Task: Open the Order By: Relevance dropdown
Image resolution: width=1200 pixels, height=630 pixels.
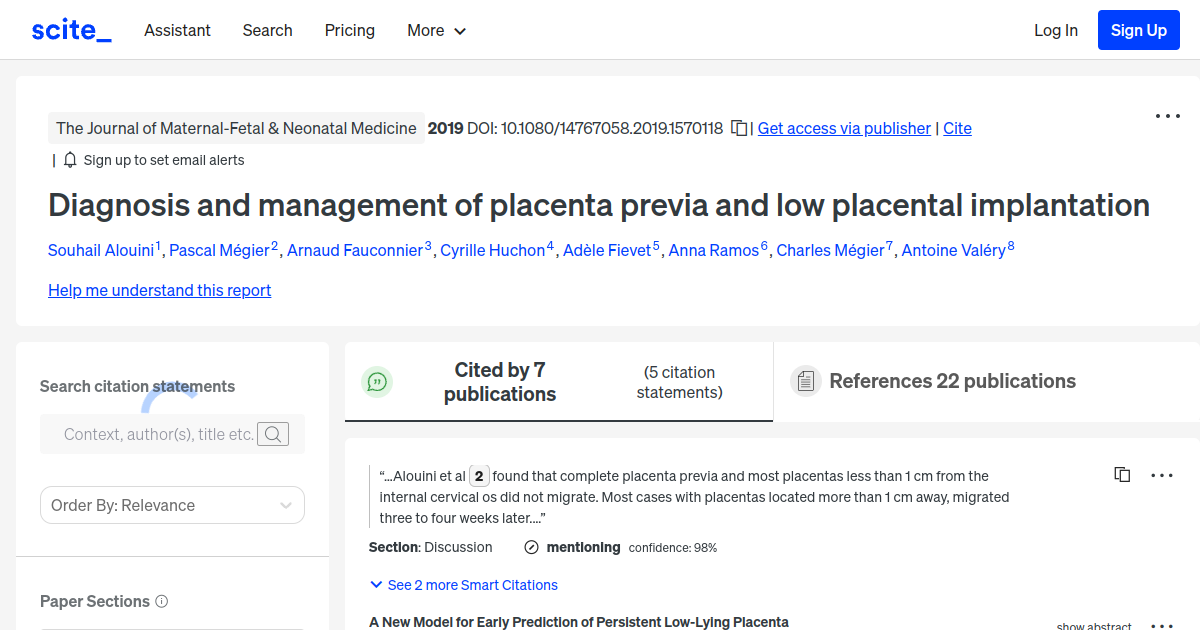Action: pos(171,505)
